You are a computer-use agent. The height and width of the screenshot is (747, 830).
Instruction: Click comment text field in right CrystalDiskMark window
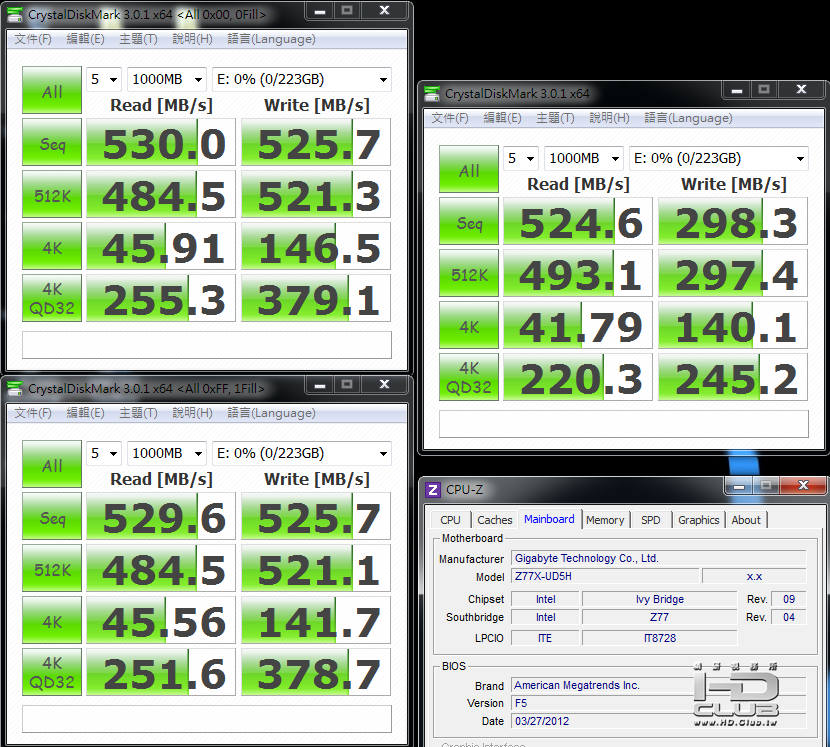624,424
